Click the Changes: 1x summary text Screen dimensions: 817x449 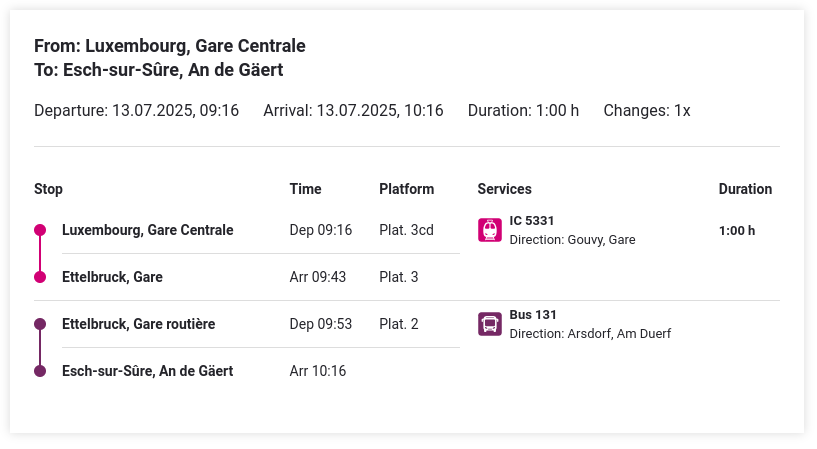click(647, 110)
